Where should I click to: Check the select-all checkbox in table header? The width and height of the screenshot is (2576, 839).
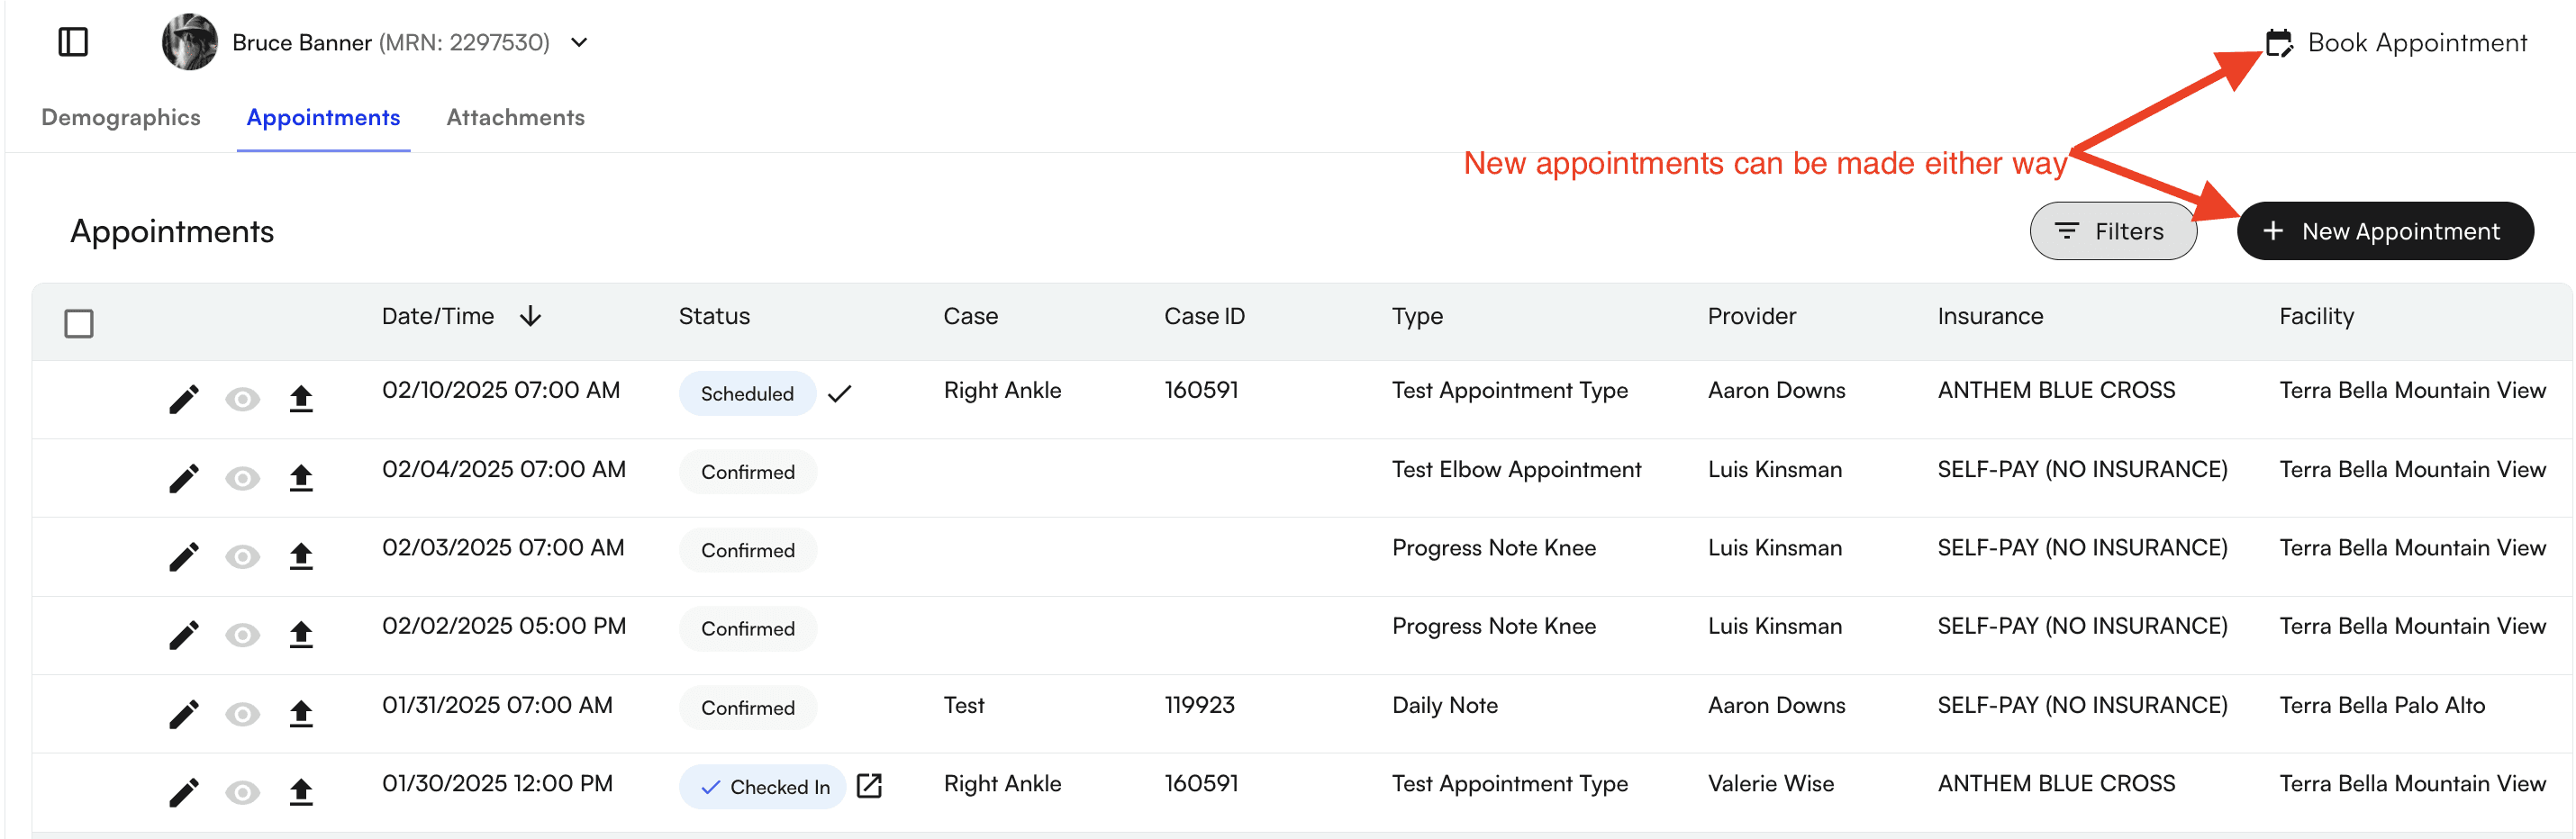[x=79, y=323]
